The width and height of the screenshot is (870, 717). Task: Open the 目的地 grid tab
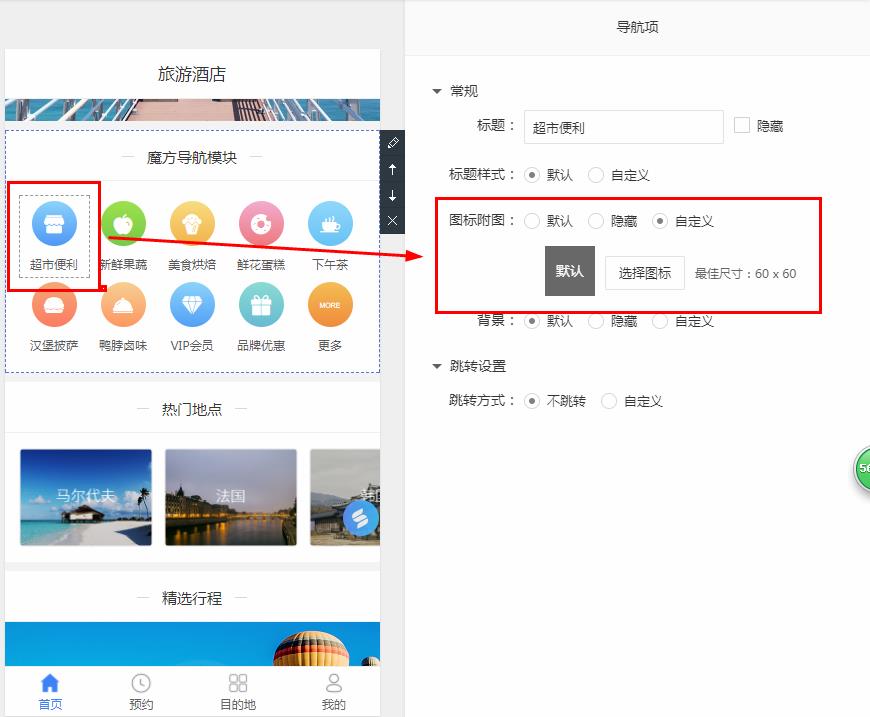tap(238, 692)
